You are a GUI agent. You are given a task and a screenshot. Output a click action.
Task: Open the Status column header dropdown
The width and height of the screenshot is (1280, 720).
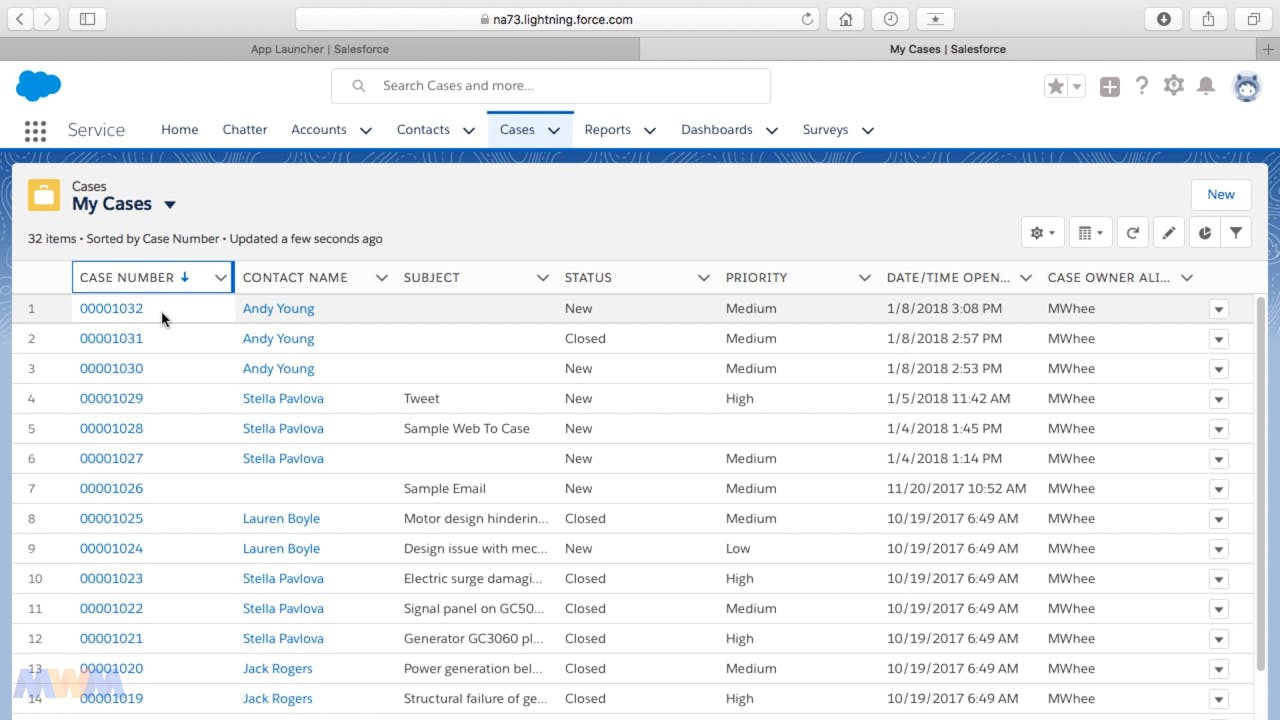click(x=703, y=278)
